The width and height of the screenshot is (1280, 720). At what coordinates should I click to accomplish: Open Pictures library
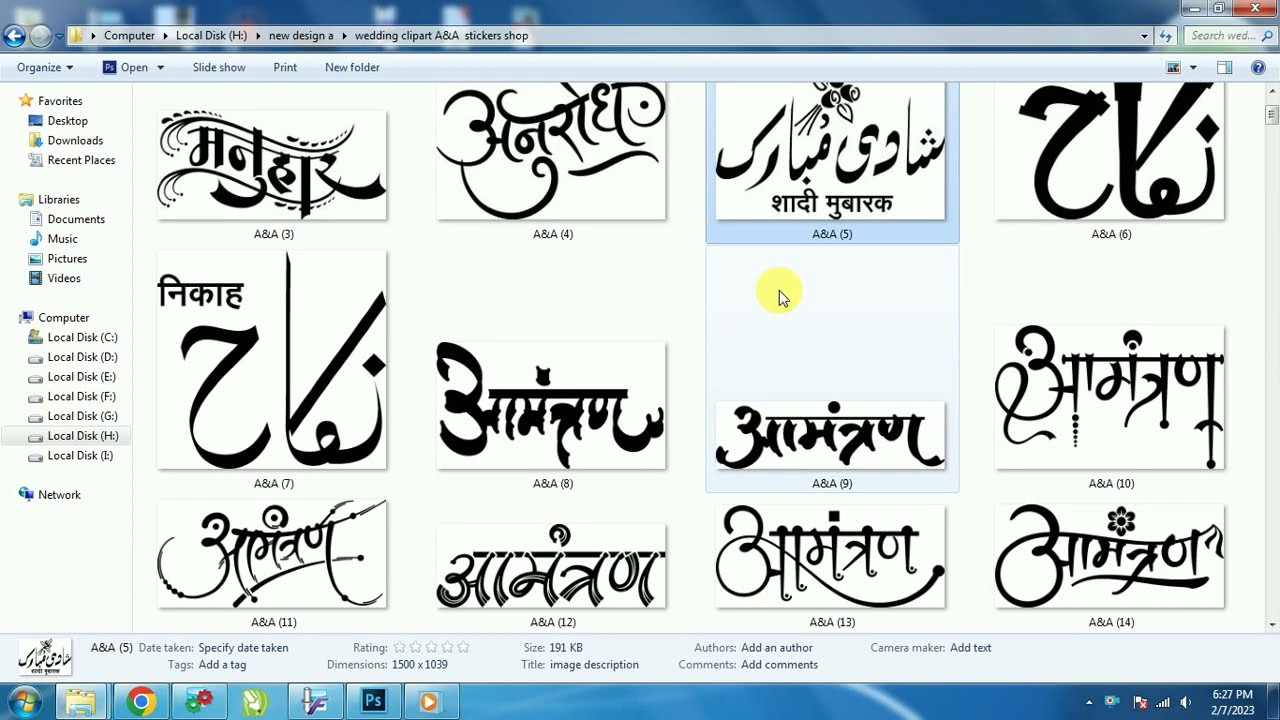(67, 259)
